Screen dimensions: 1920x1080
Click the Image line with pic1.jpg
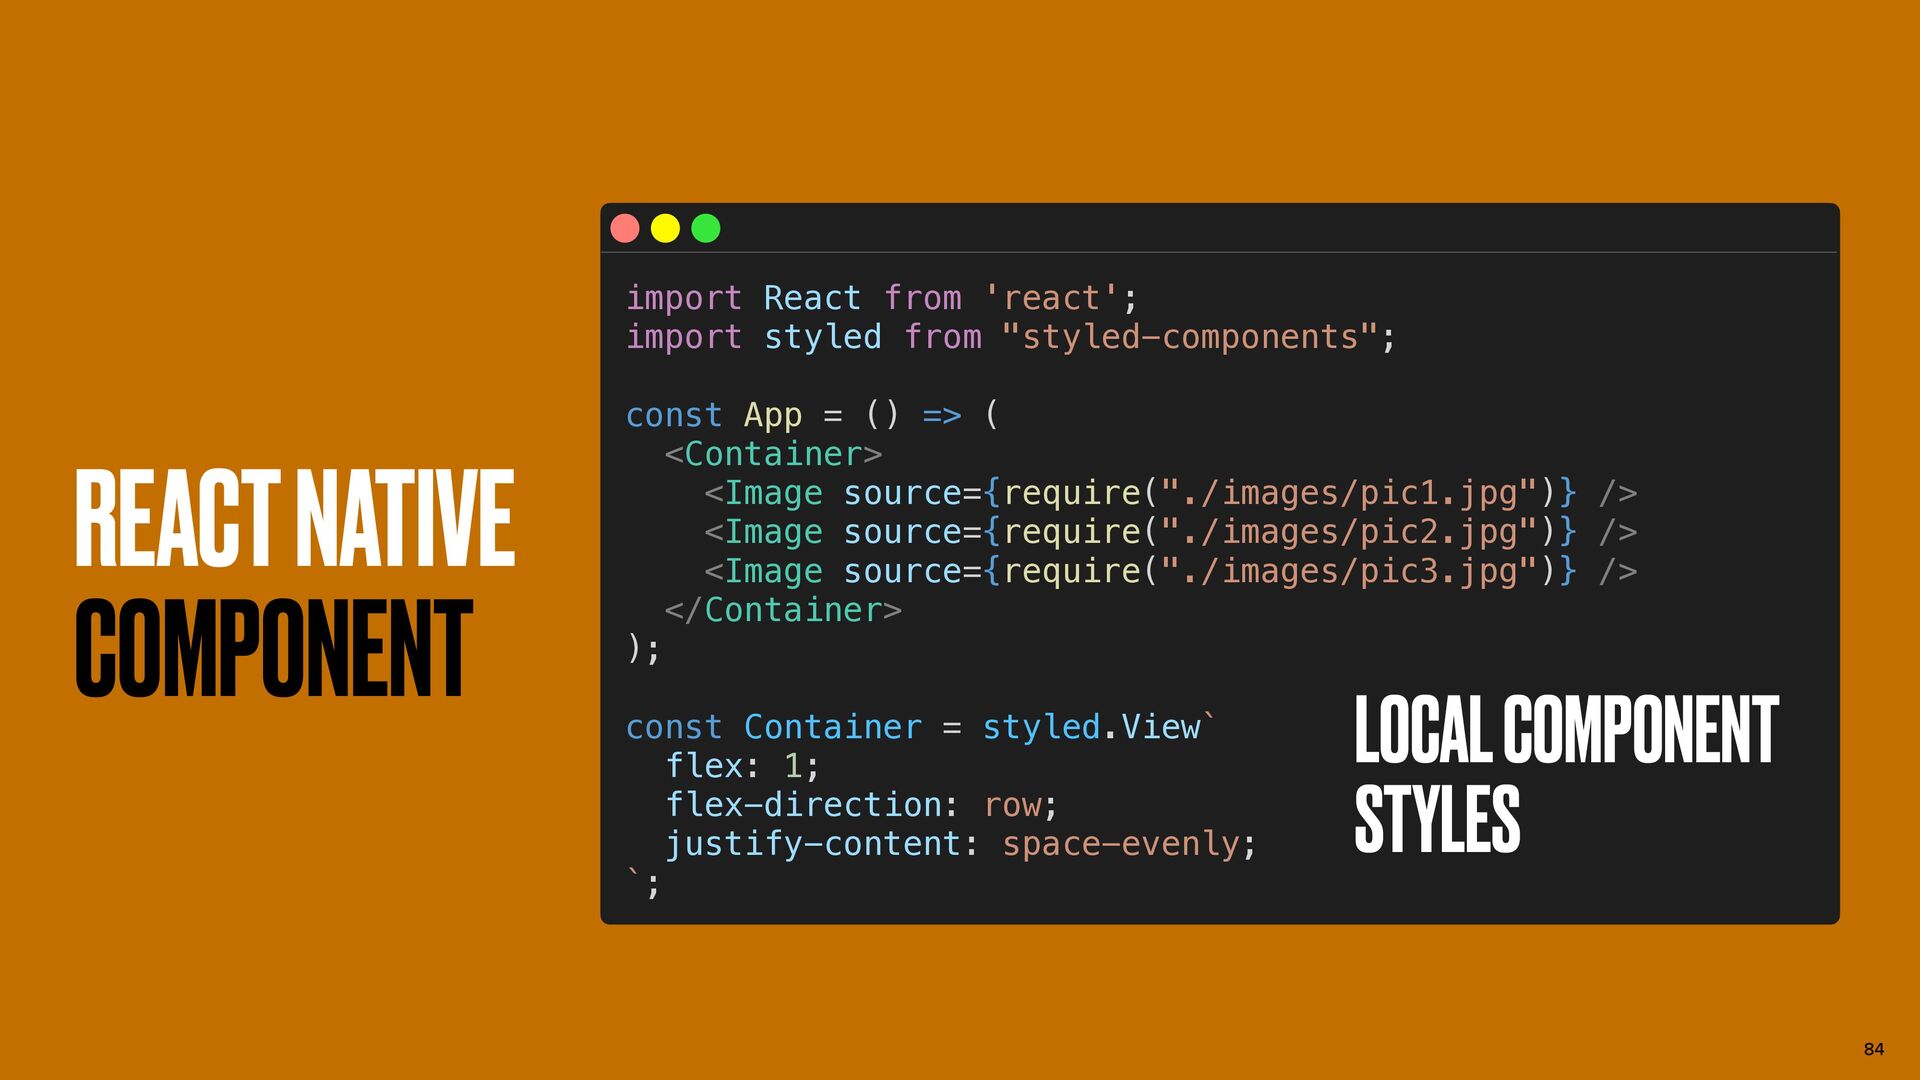point(1171,493)
